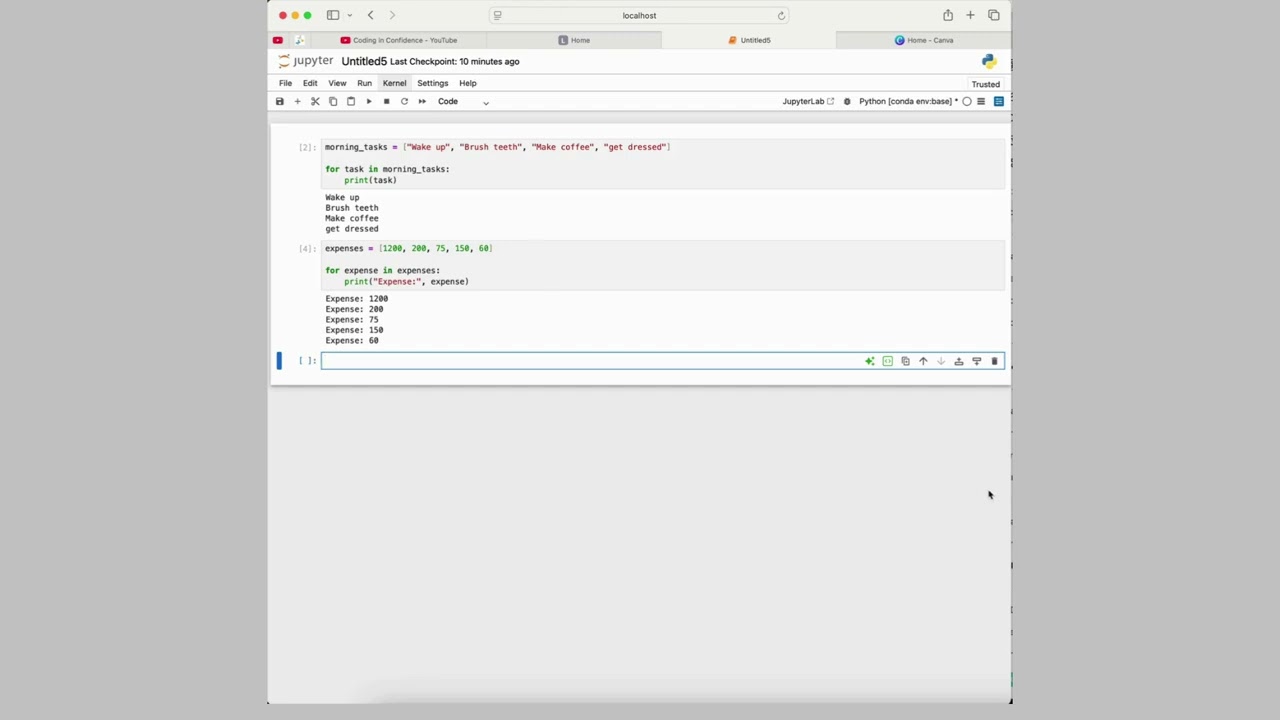The image size is (1280, 720).
Task: Show Safari tab overview
Action: pyautogui.click(x=993, y=15)
